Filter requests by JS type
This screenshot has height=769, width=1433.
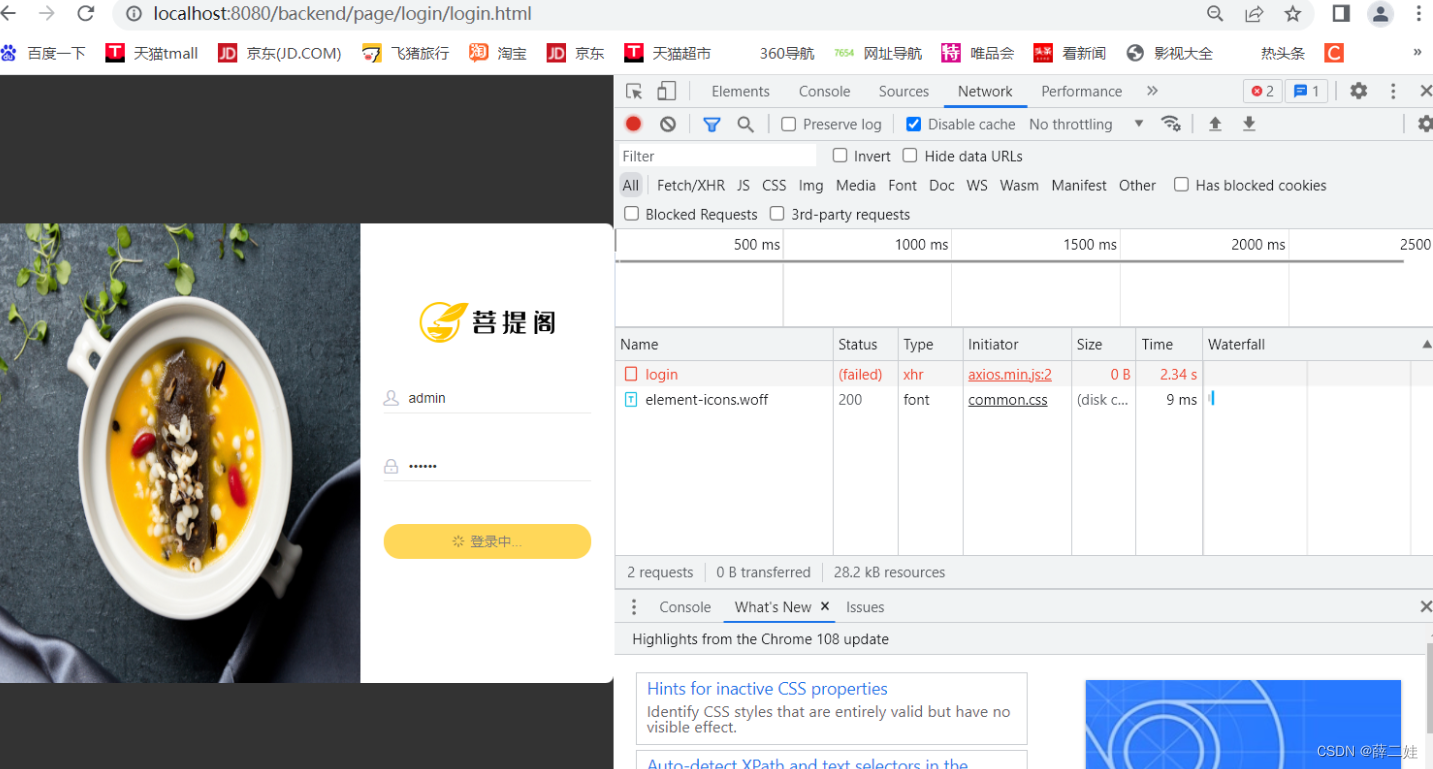coord(743,185)
